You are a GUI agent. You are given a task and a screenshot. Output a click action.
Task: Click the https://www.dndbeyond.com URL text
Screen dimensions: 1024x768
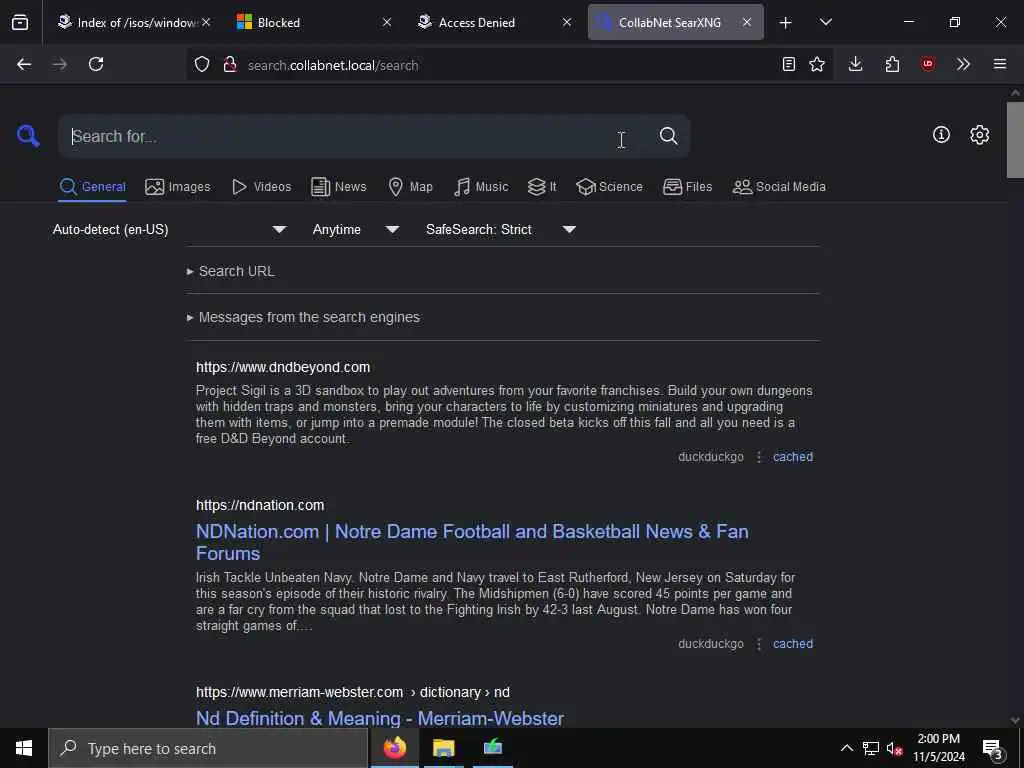point(283,367)
